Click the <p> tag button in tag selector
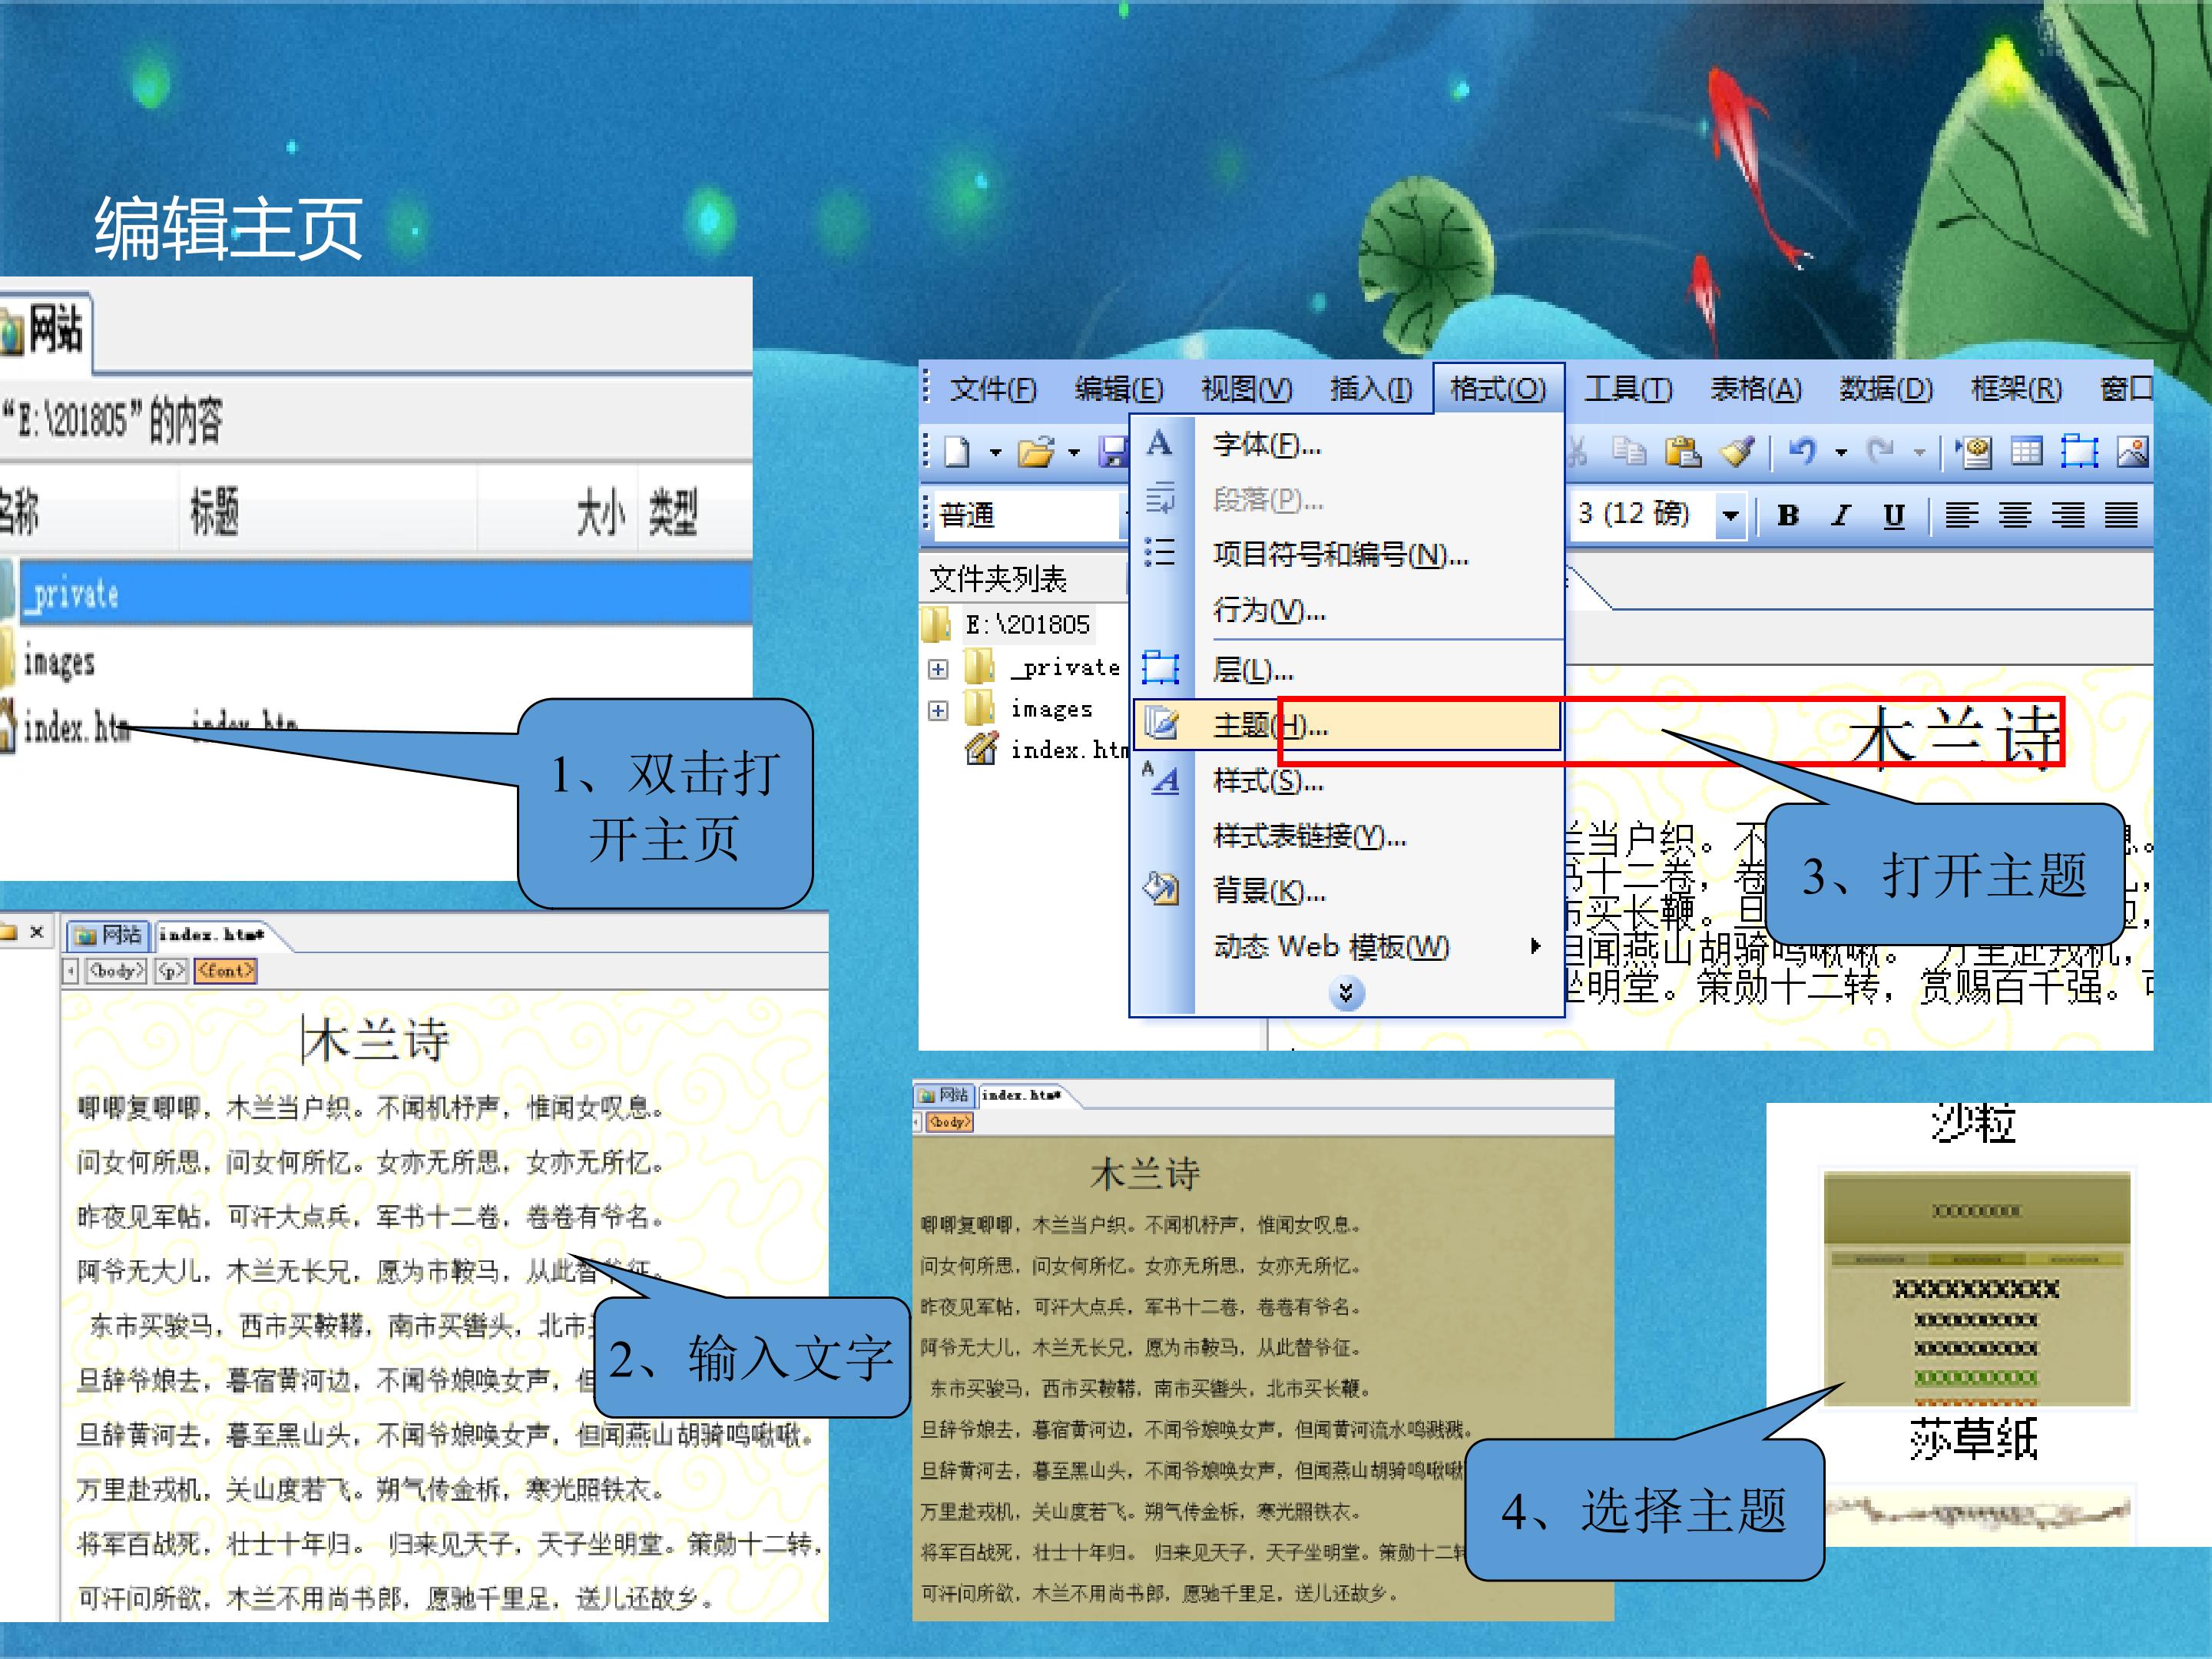 click(x=172, y=970)
